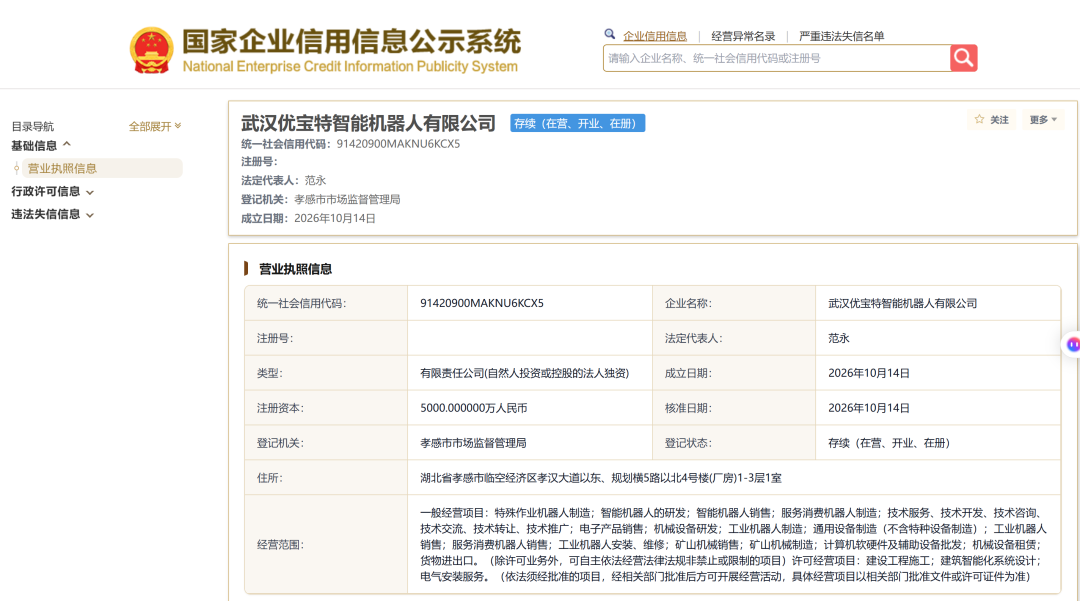Click the 目录导航 label
This screenshot has width=1080, height=601.
pyautogui.click(x=32, y=126)
